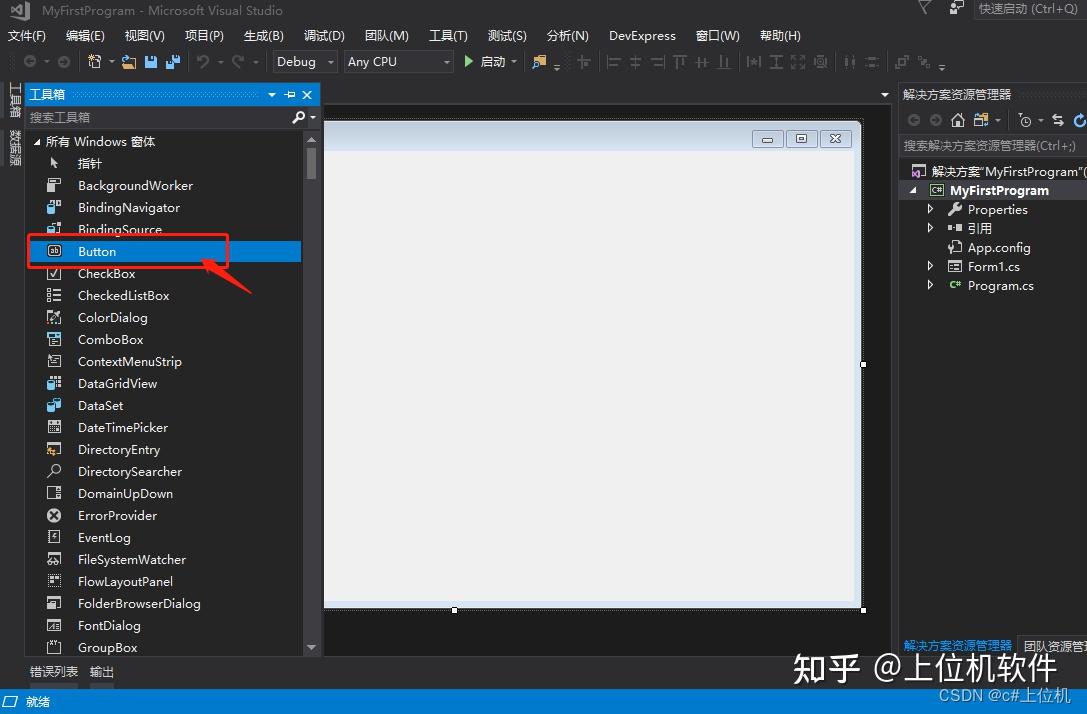Expand the 引用 references node
Viewport: 1087px width, 714px height.
click(930, 227)
